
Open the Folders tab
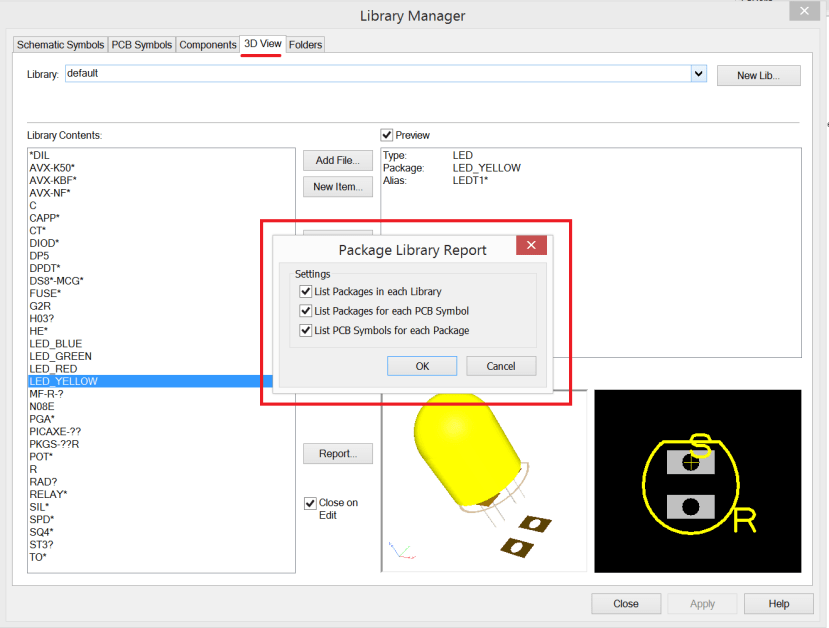click(305, 45)
